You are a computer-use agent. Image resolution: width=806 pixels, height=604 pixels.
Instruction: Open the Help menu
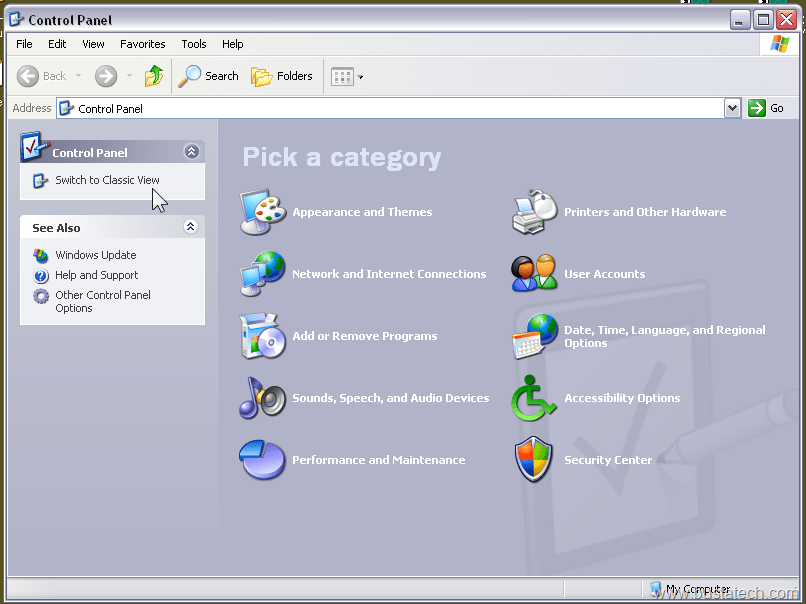tap(232, 44)
